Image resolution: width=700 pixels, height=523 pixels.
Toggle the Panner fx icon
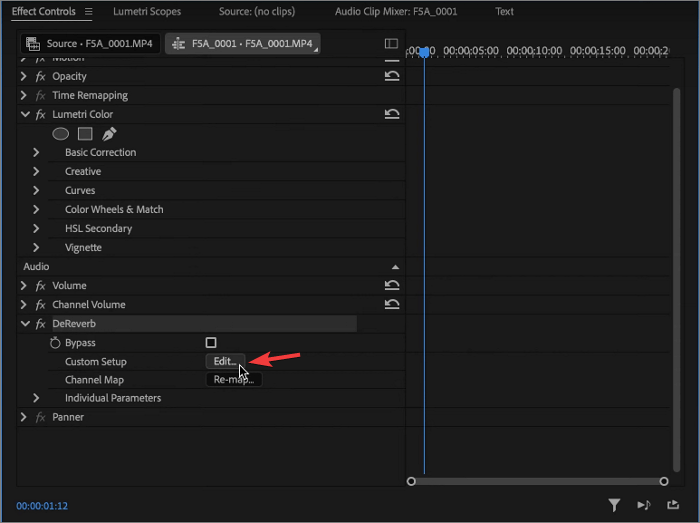(41, 417)
